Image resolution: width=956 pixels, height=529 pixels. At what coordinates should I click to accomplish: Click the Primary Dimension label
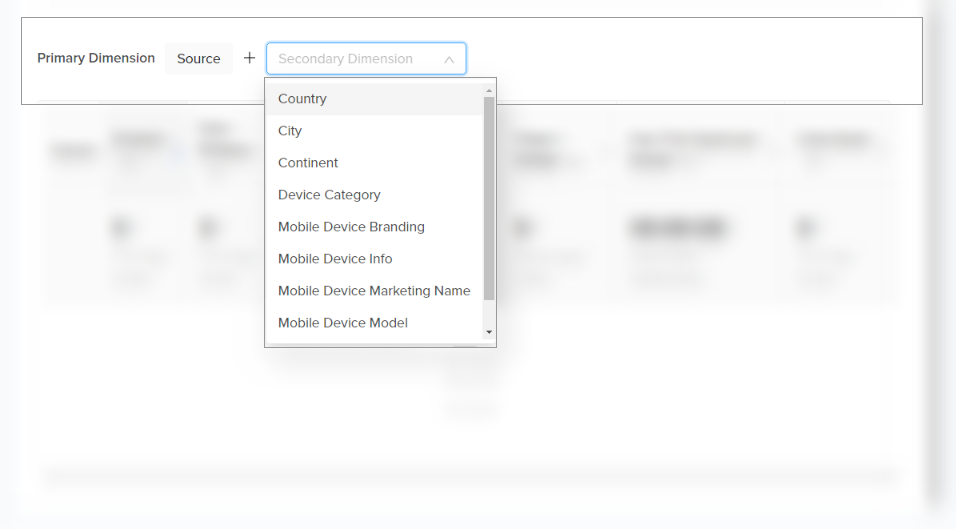(x=96, y=58)
